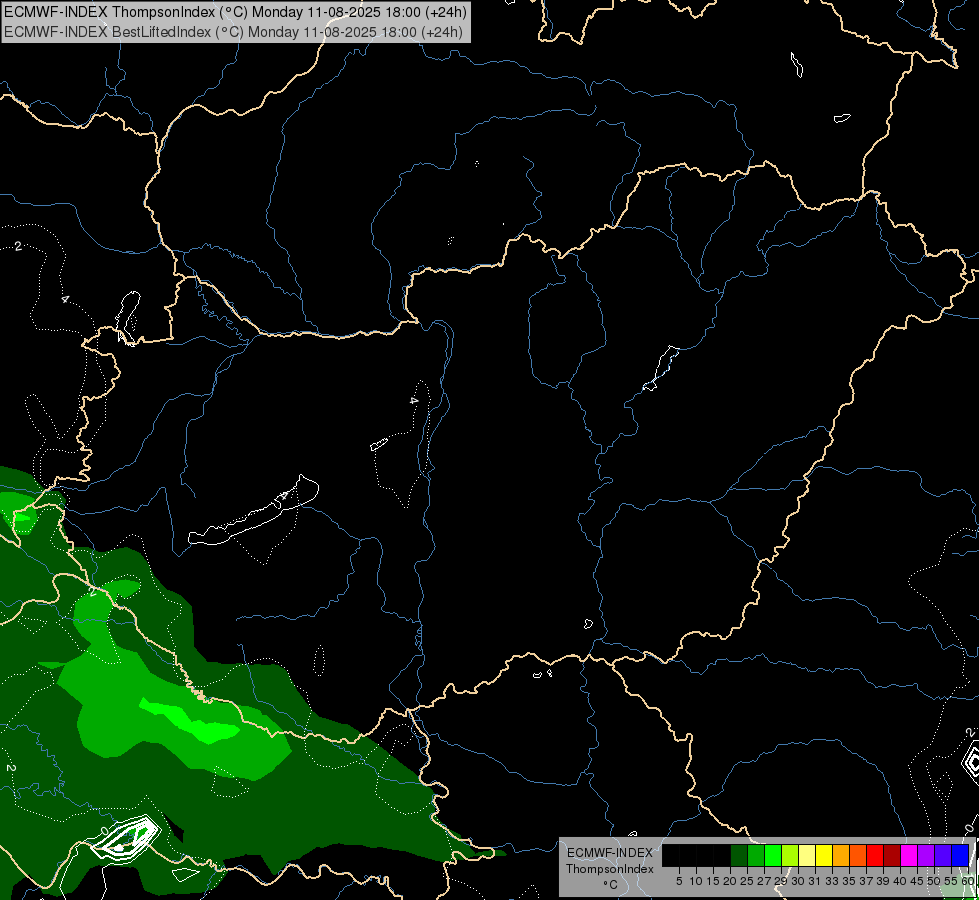Select the blue 55–60 legend swatch
979x900 pixels.
pyautogui.click(x=960, y=855)
